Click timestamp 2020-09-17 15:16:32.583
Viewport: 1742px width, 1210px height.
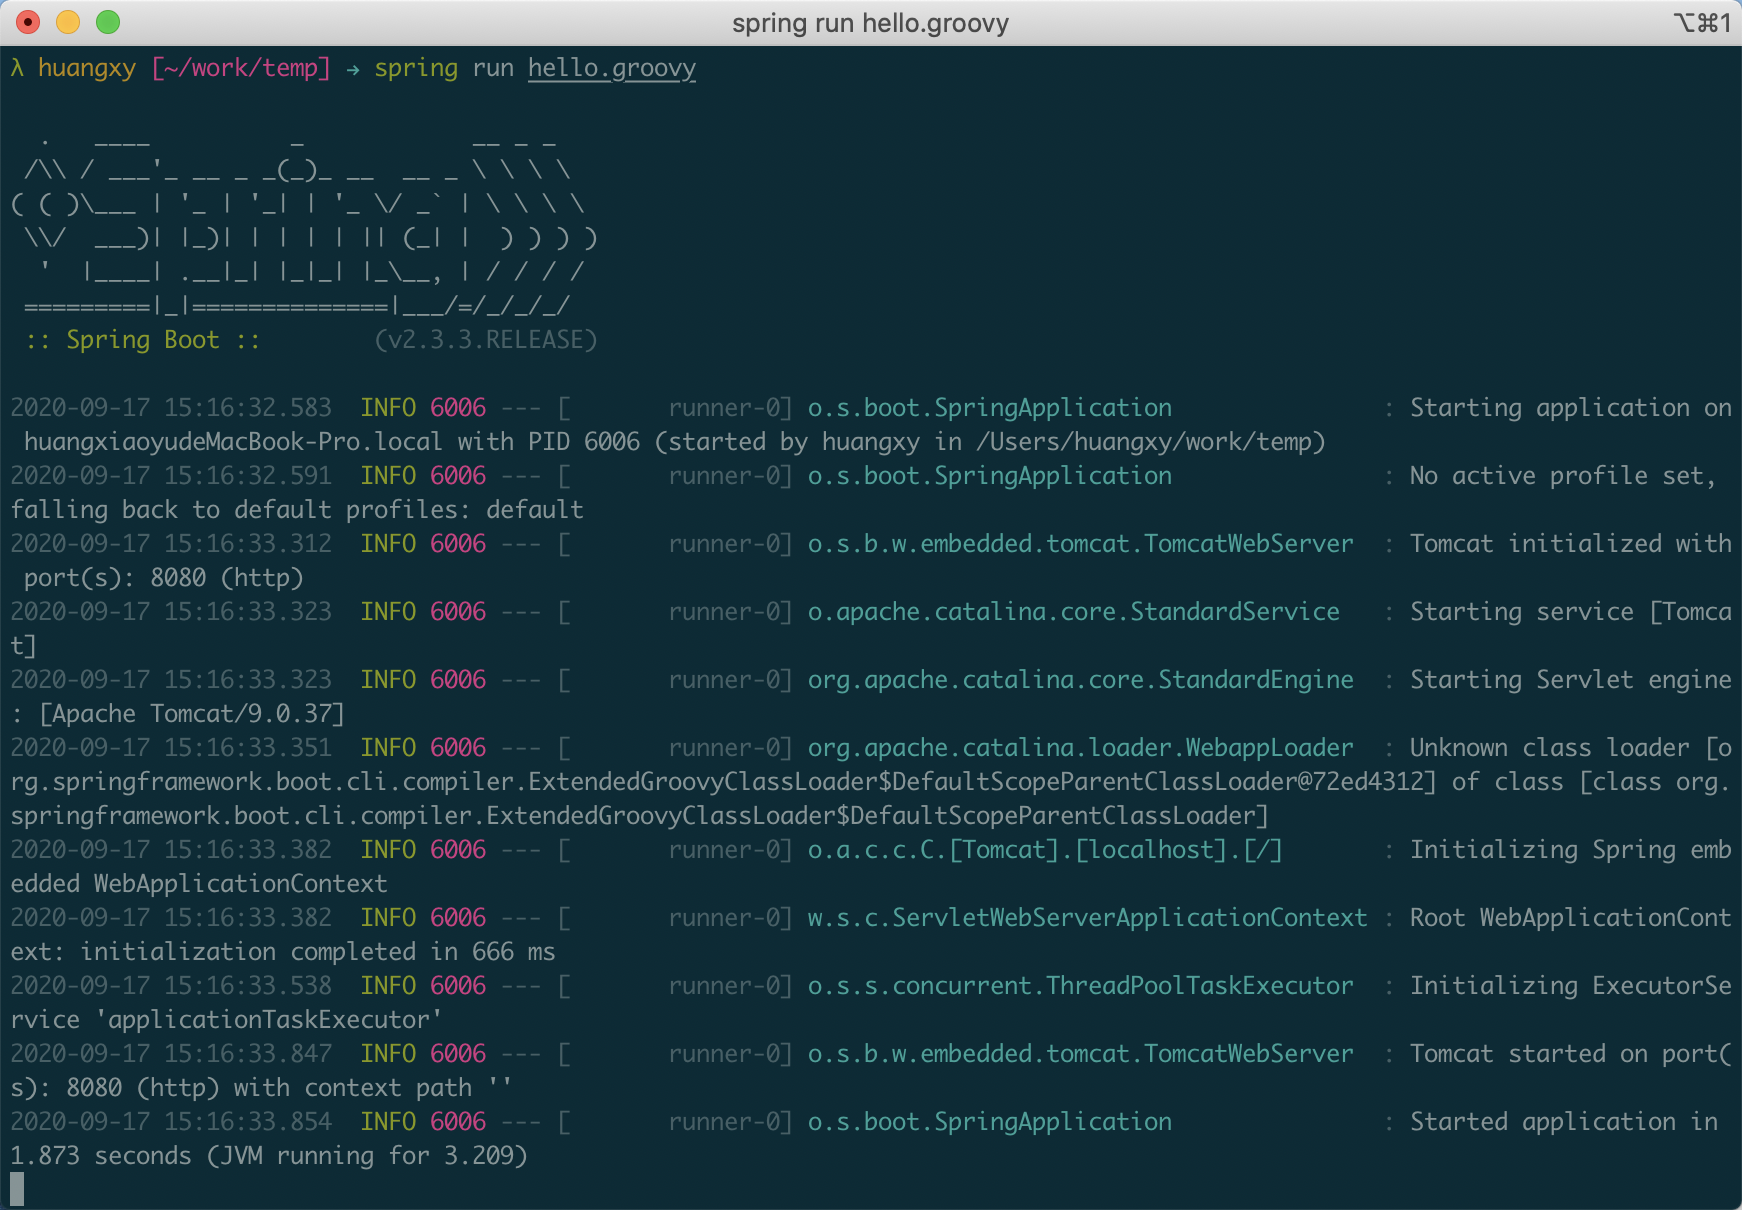point(171,408)
